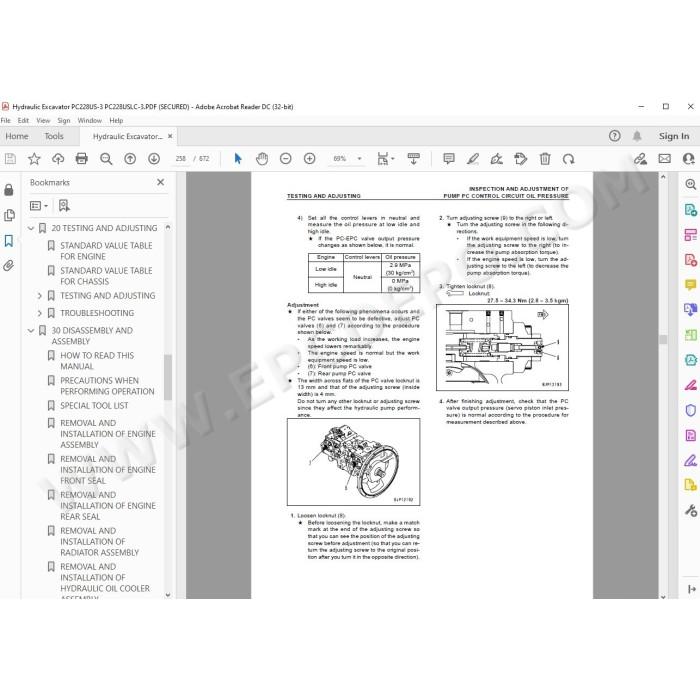Add a new bookmark icon
This screenshot has height=700, width=700.
pyautogui.click(x=64, y=205)
